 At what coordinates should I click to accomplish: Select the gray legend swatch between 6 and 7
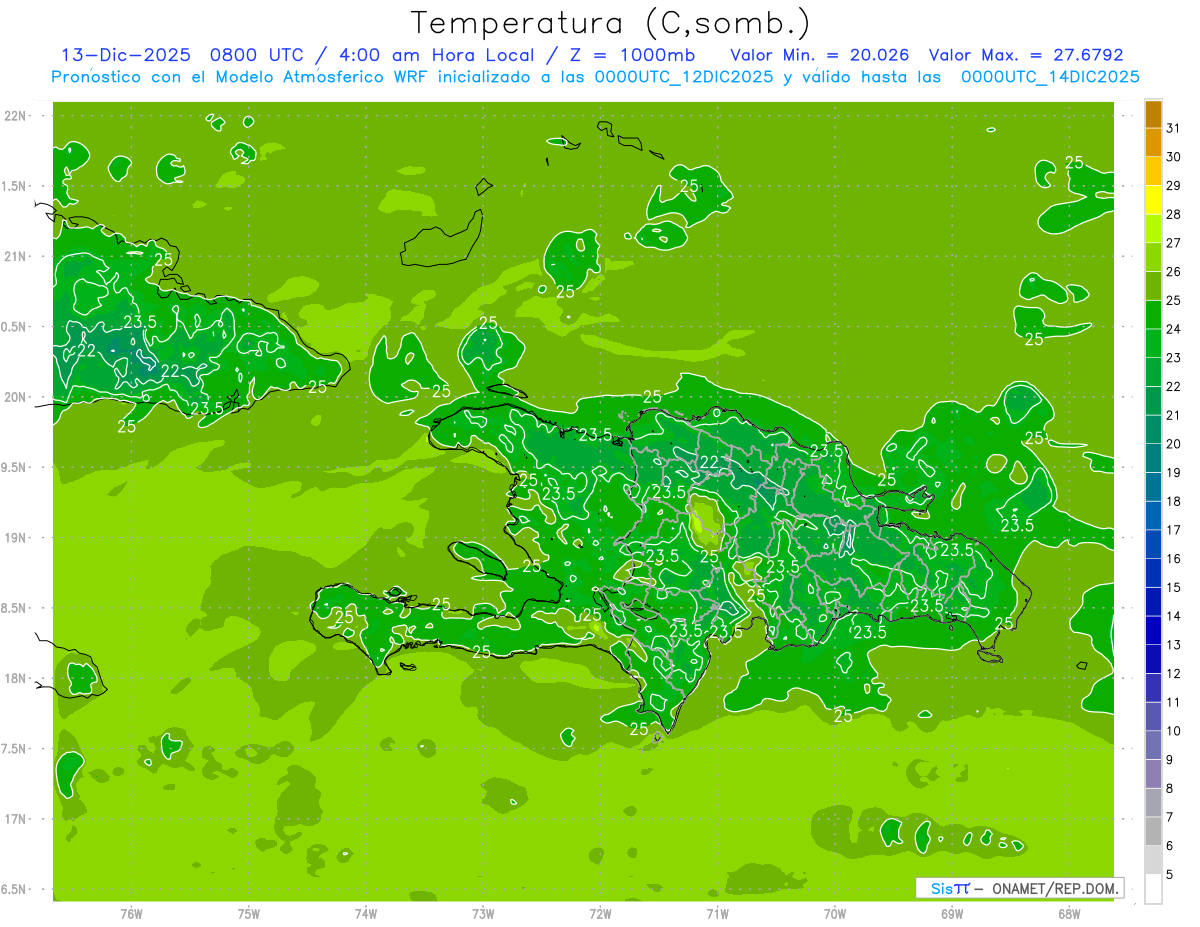tap(1153, 831)
